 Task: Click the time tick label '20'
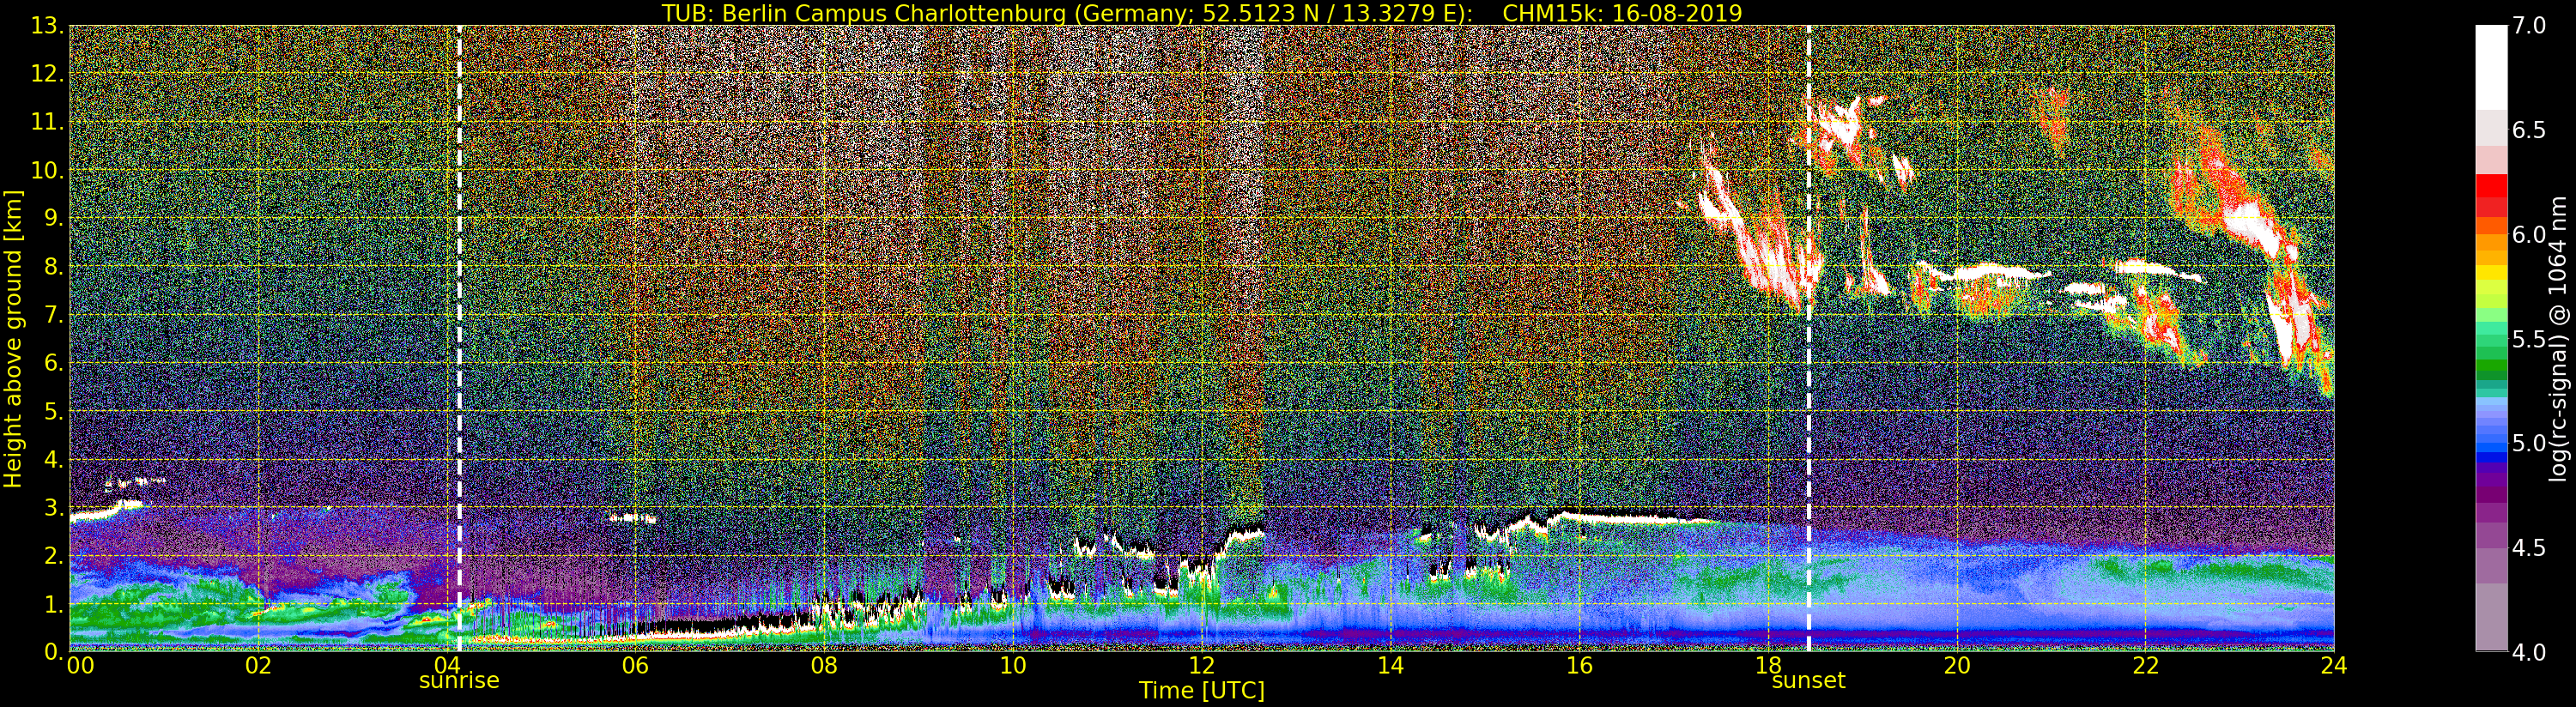click(x=1957, y=665)
